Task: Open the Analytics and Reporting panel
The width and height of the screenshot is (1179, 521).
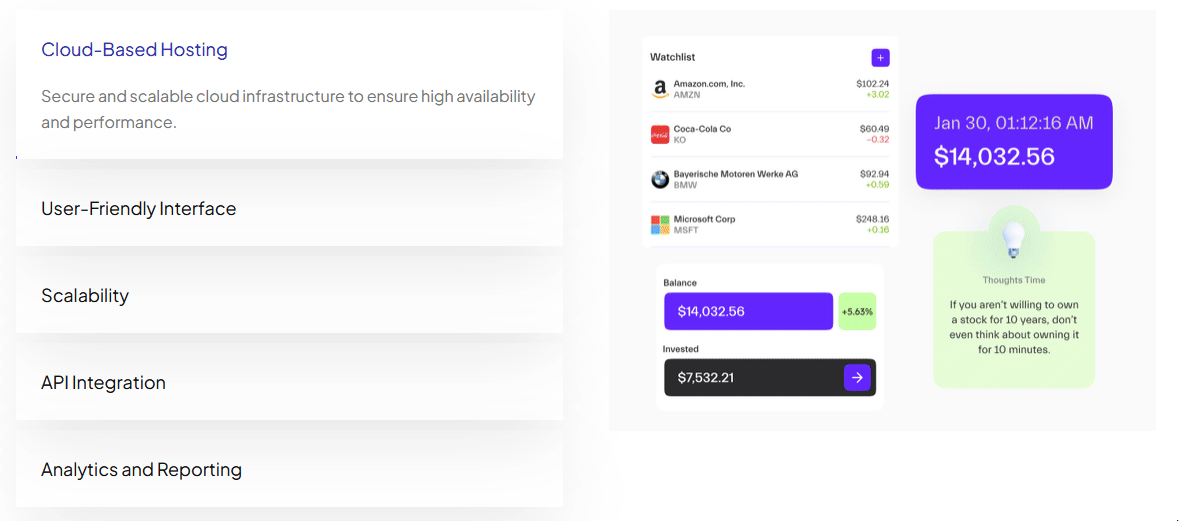Action: 289,470
